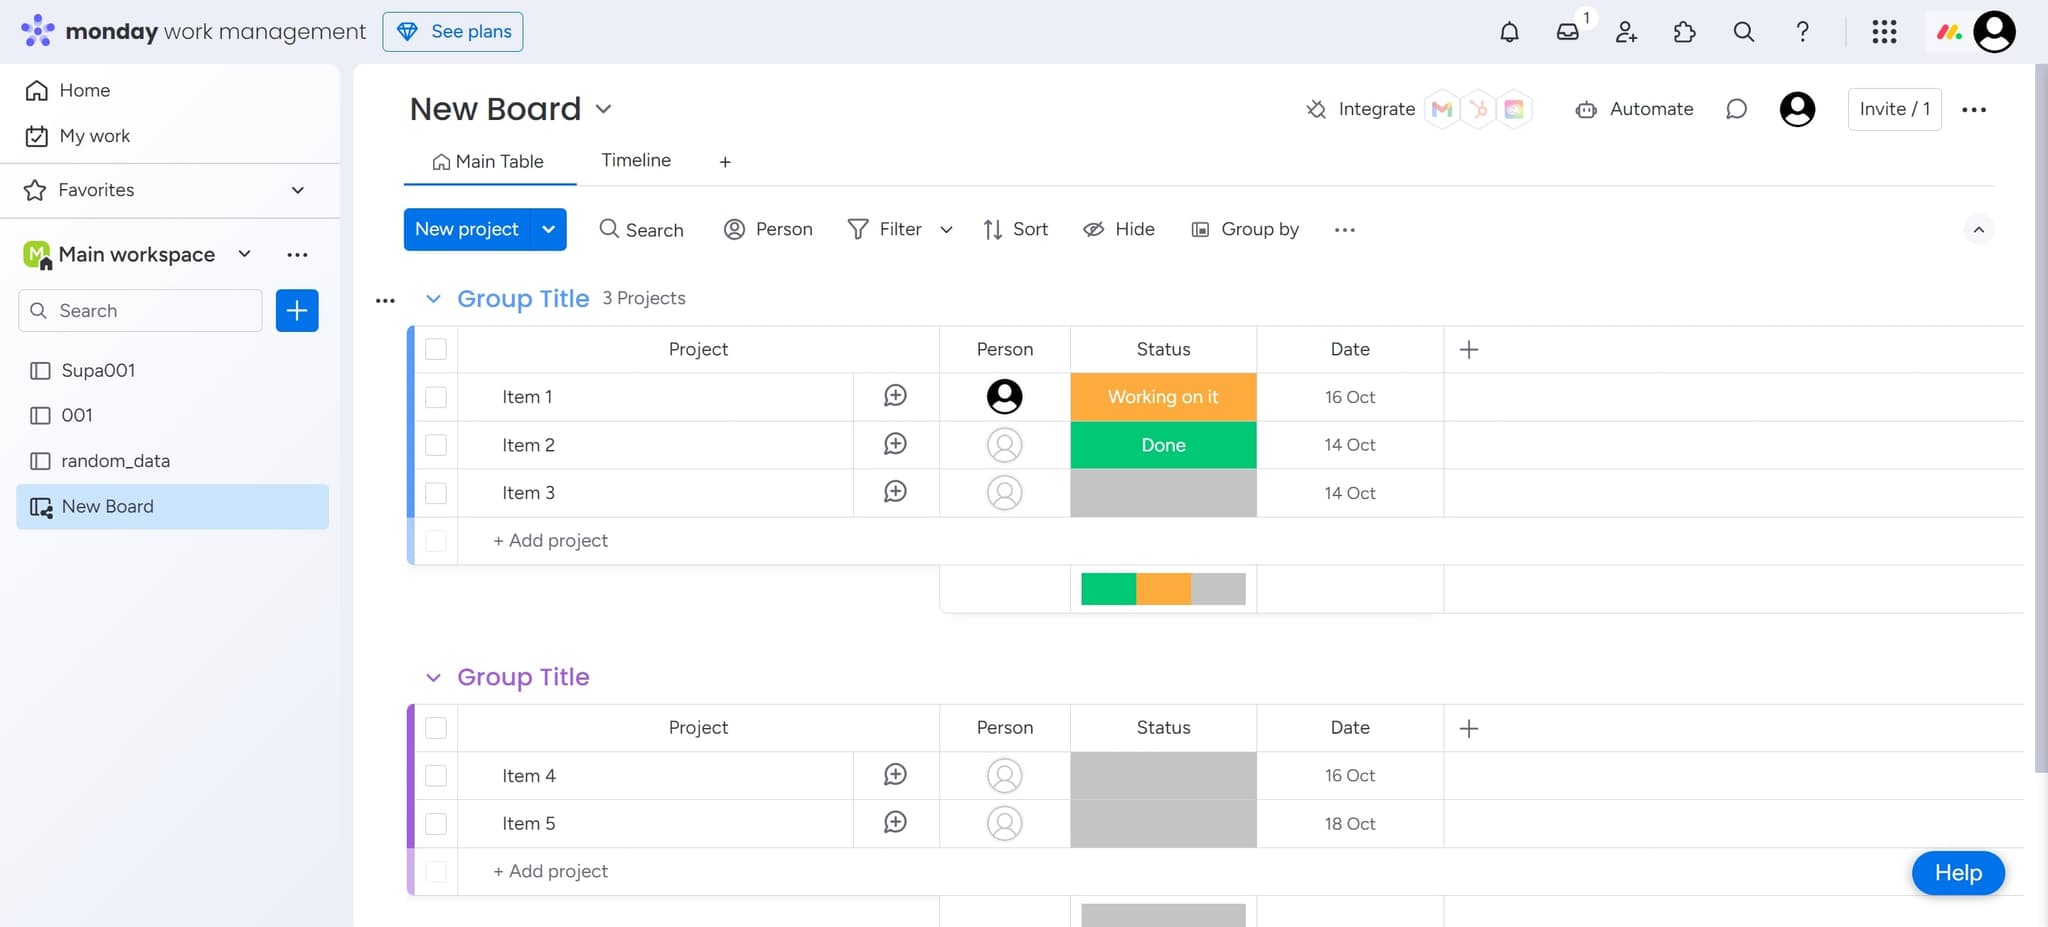Collapse the first blue Group Title
This screenshot has height=927, width=2048.
pos(433,299)
